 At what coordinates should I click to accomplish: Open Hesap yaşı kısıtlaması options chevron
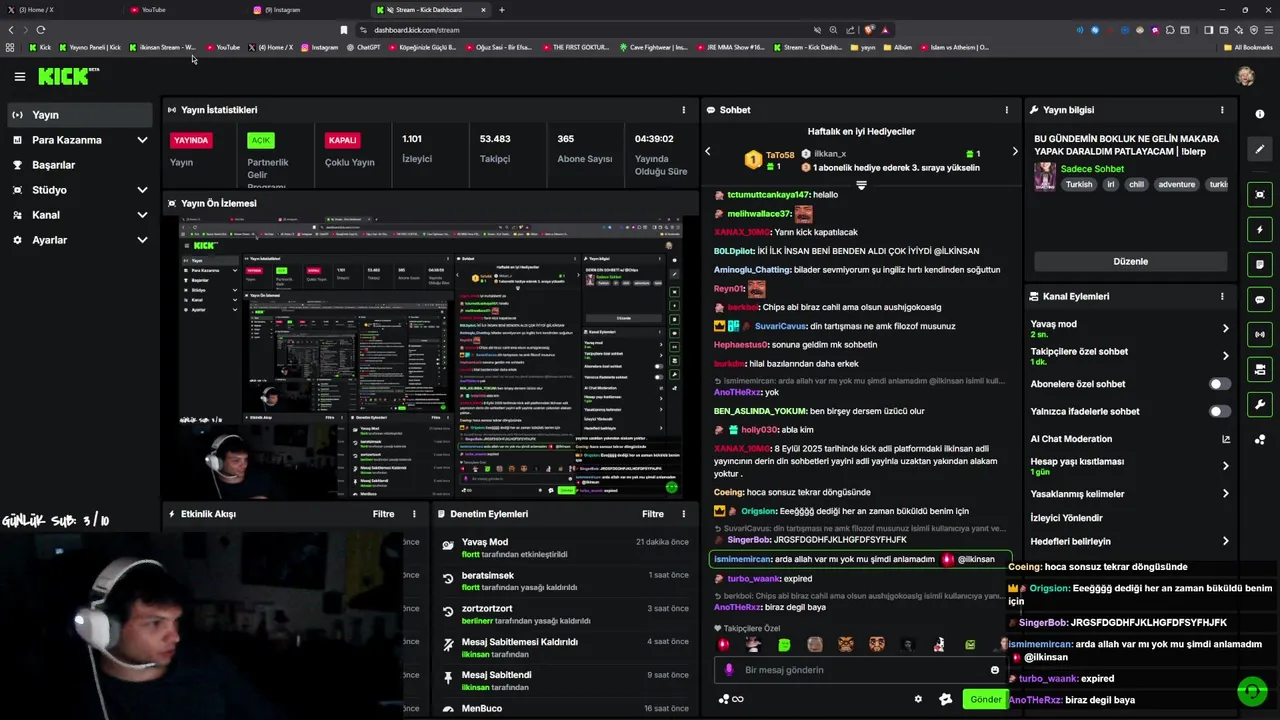click(x=1225, y=466)
